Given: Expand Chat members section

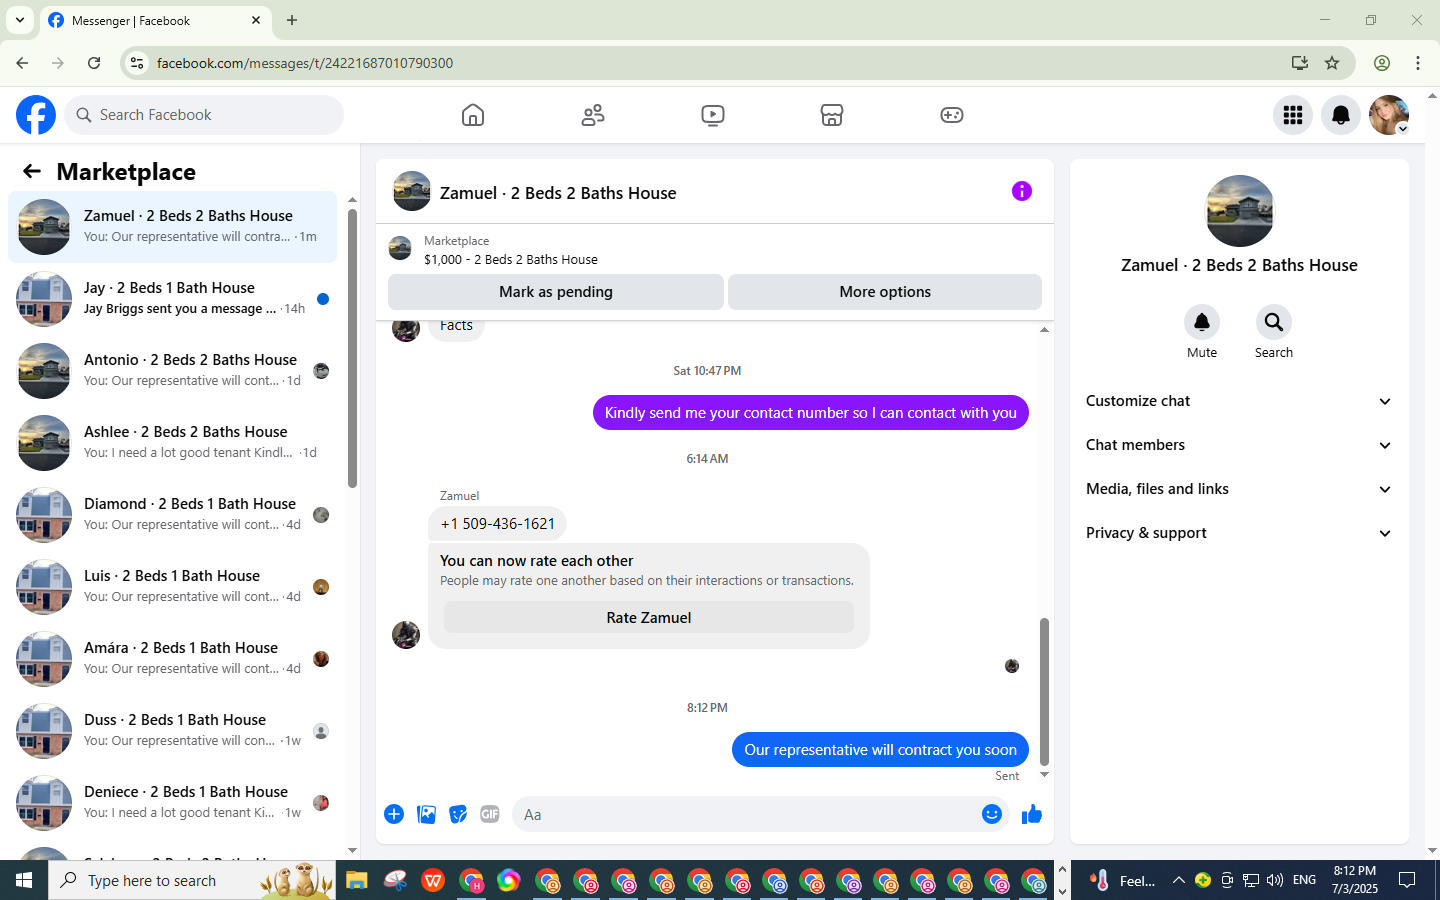Looking at the screenshot, I should (1240, 445).
